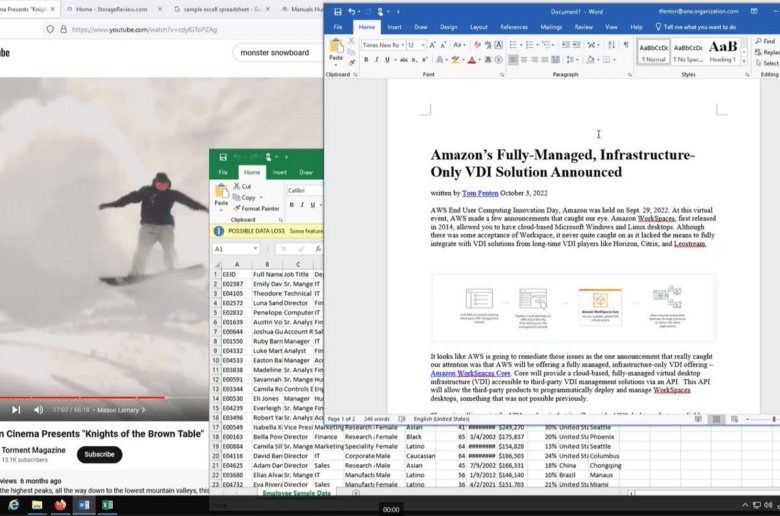
Task: Decrease paragraph indent in Word
Action: [566, 45]
